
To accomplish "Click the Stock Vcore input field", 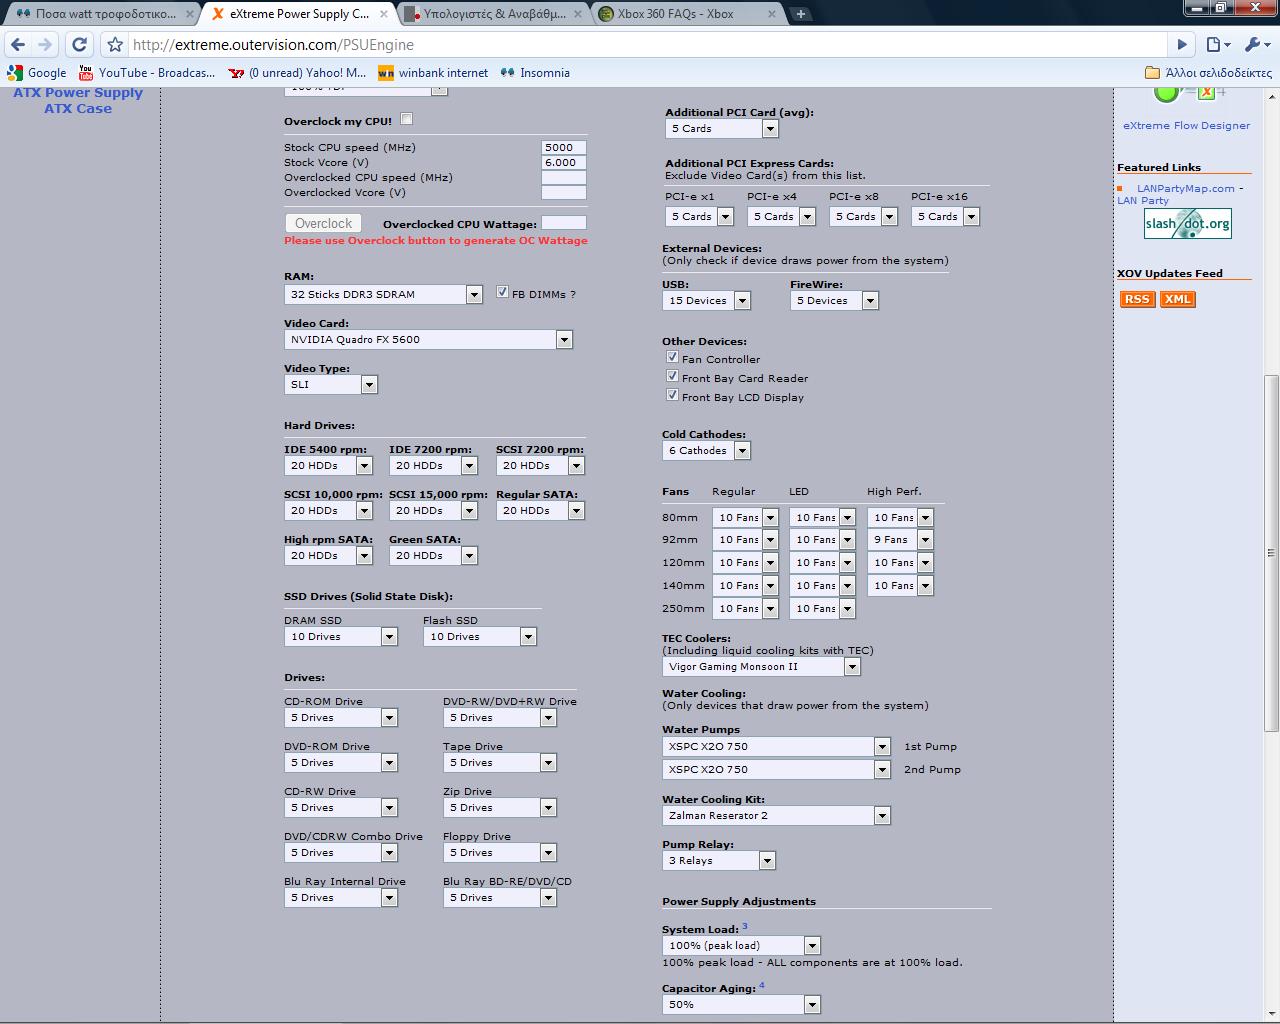I will (564, 162).
